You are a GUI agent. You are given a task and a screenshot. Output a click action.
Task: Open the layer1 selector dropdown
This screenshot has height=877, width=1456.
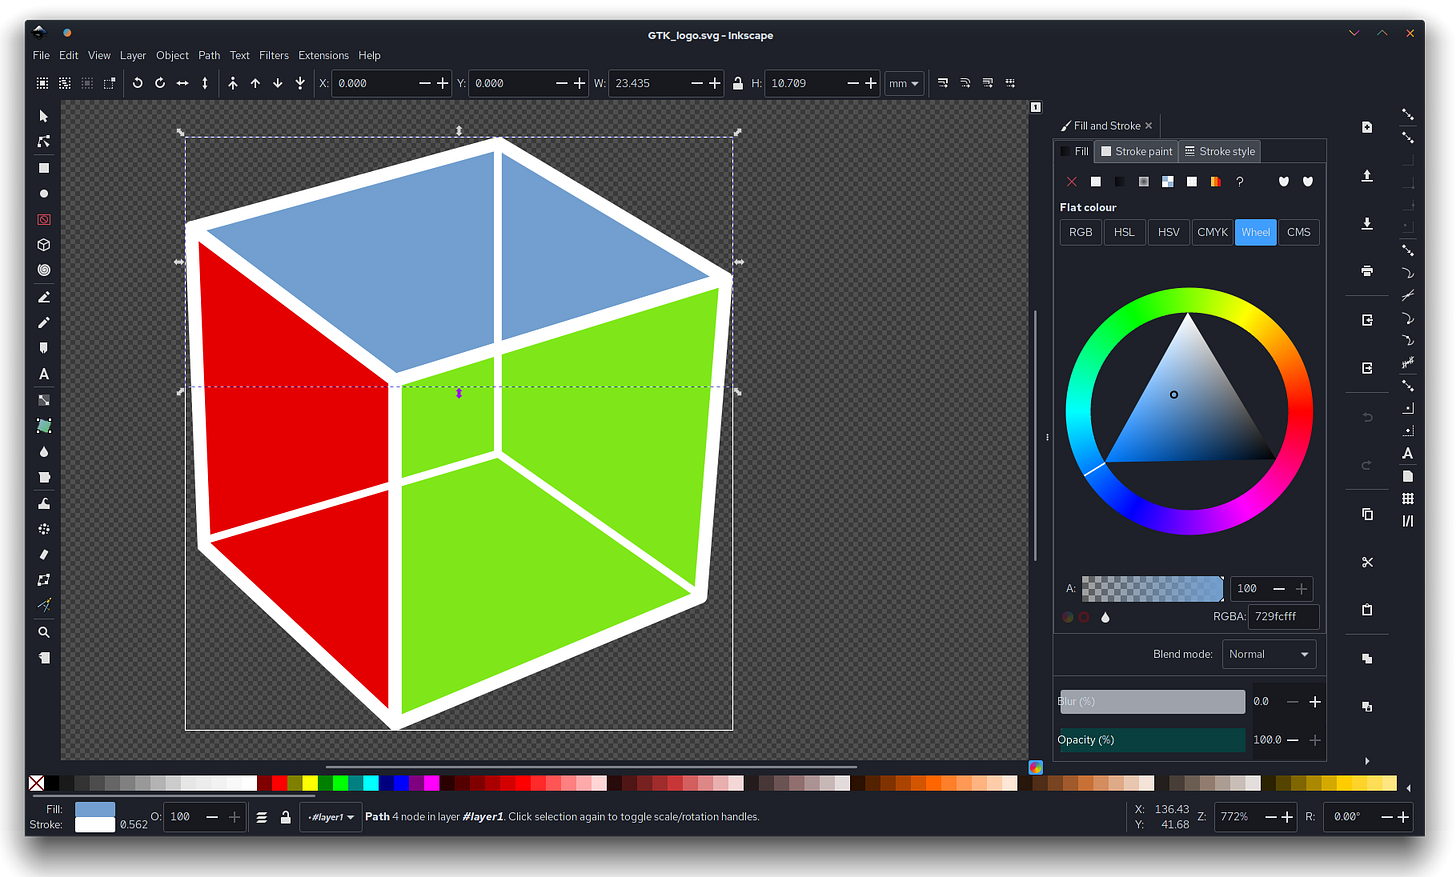coord(330,817)
